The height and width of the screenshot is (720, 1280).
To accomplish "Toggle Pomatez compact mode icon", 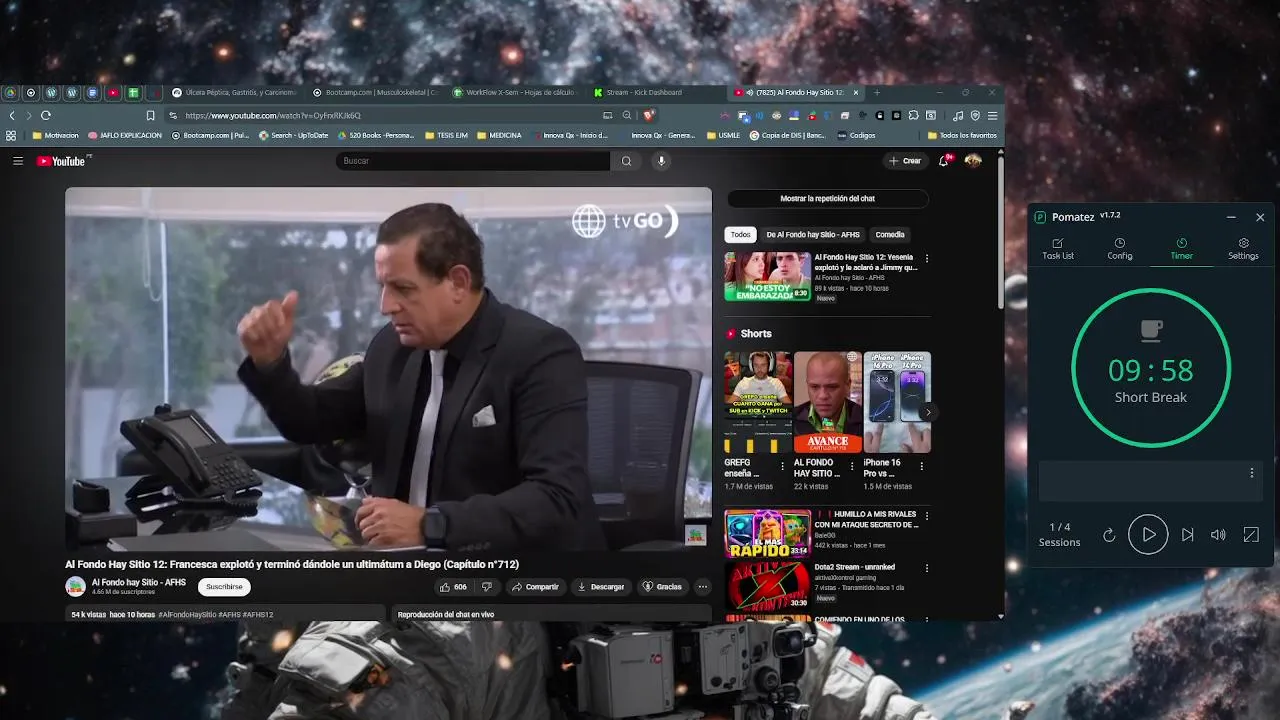I will pos(1251,535).
